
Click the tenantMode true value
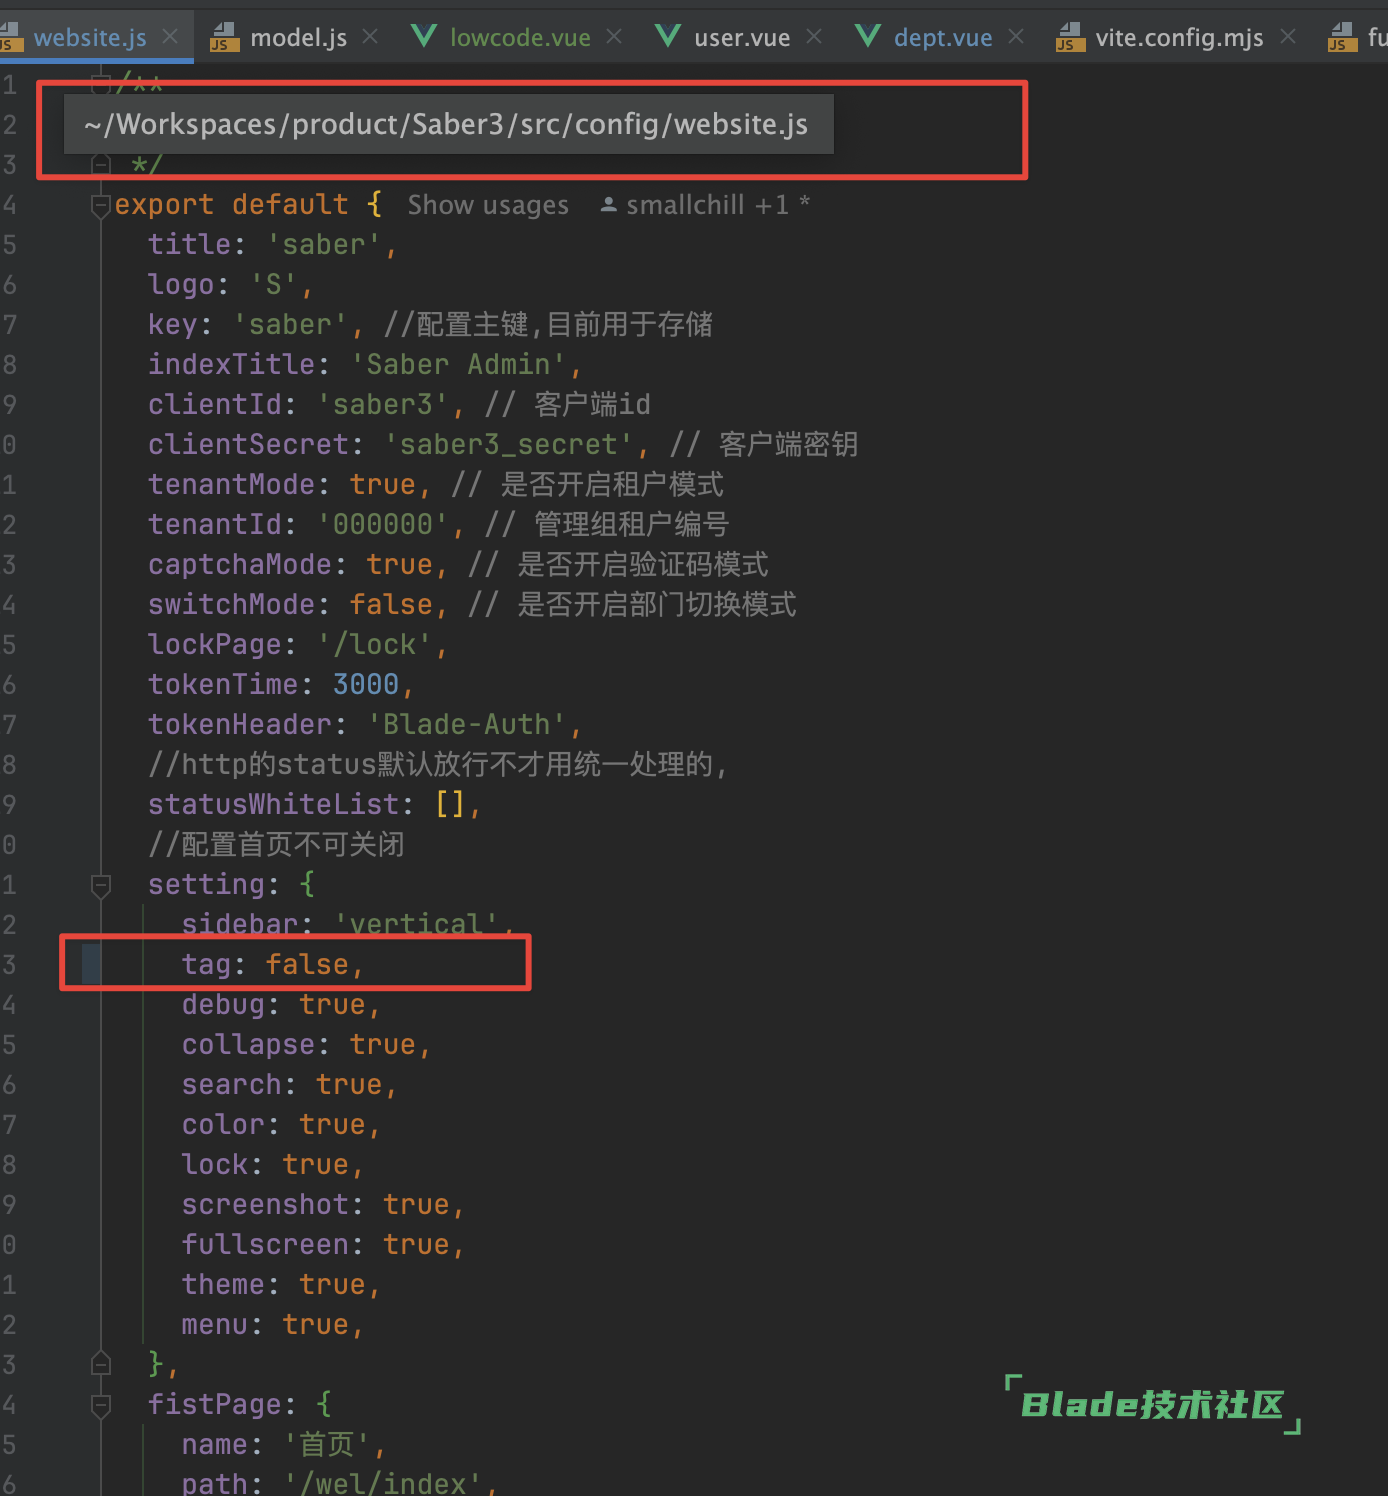(x=382, y=485)
